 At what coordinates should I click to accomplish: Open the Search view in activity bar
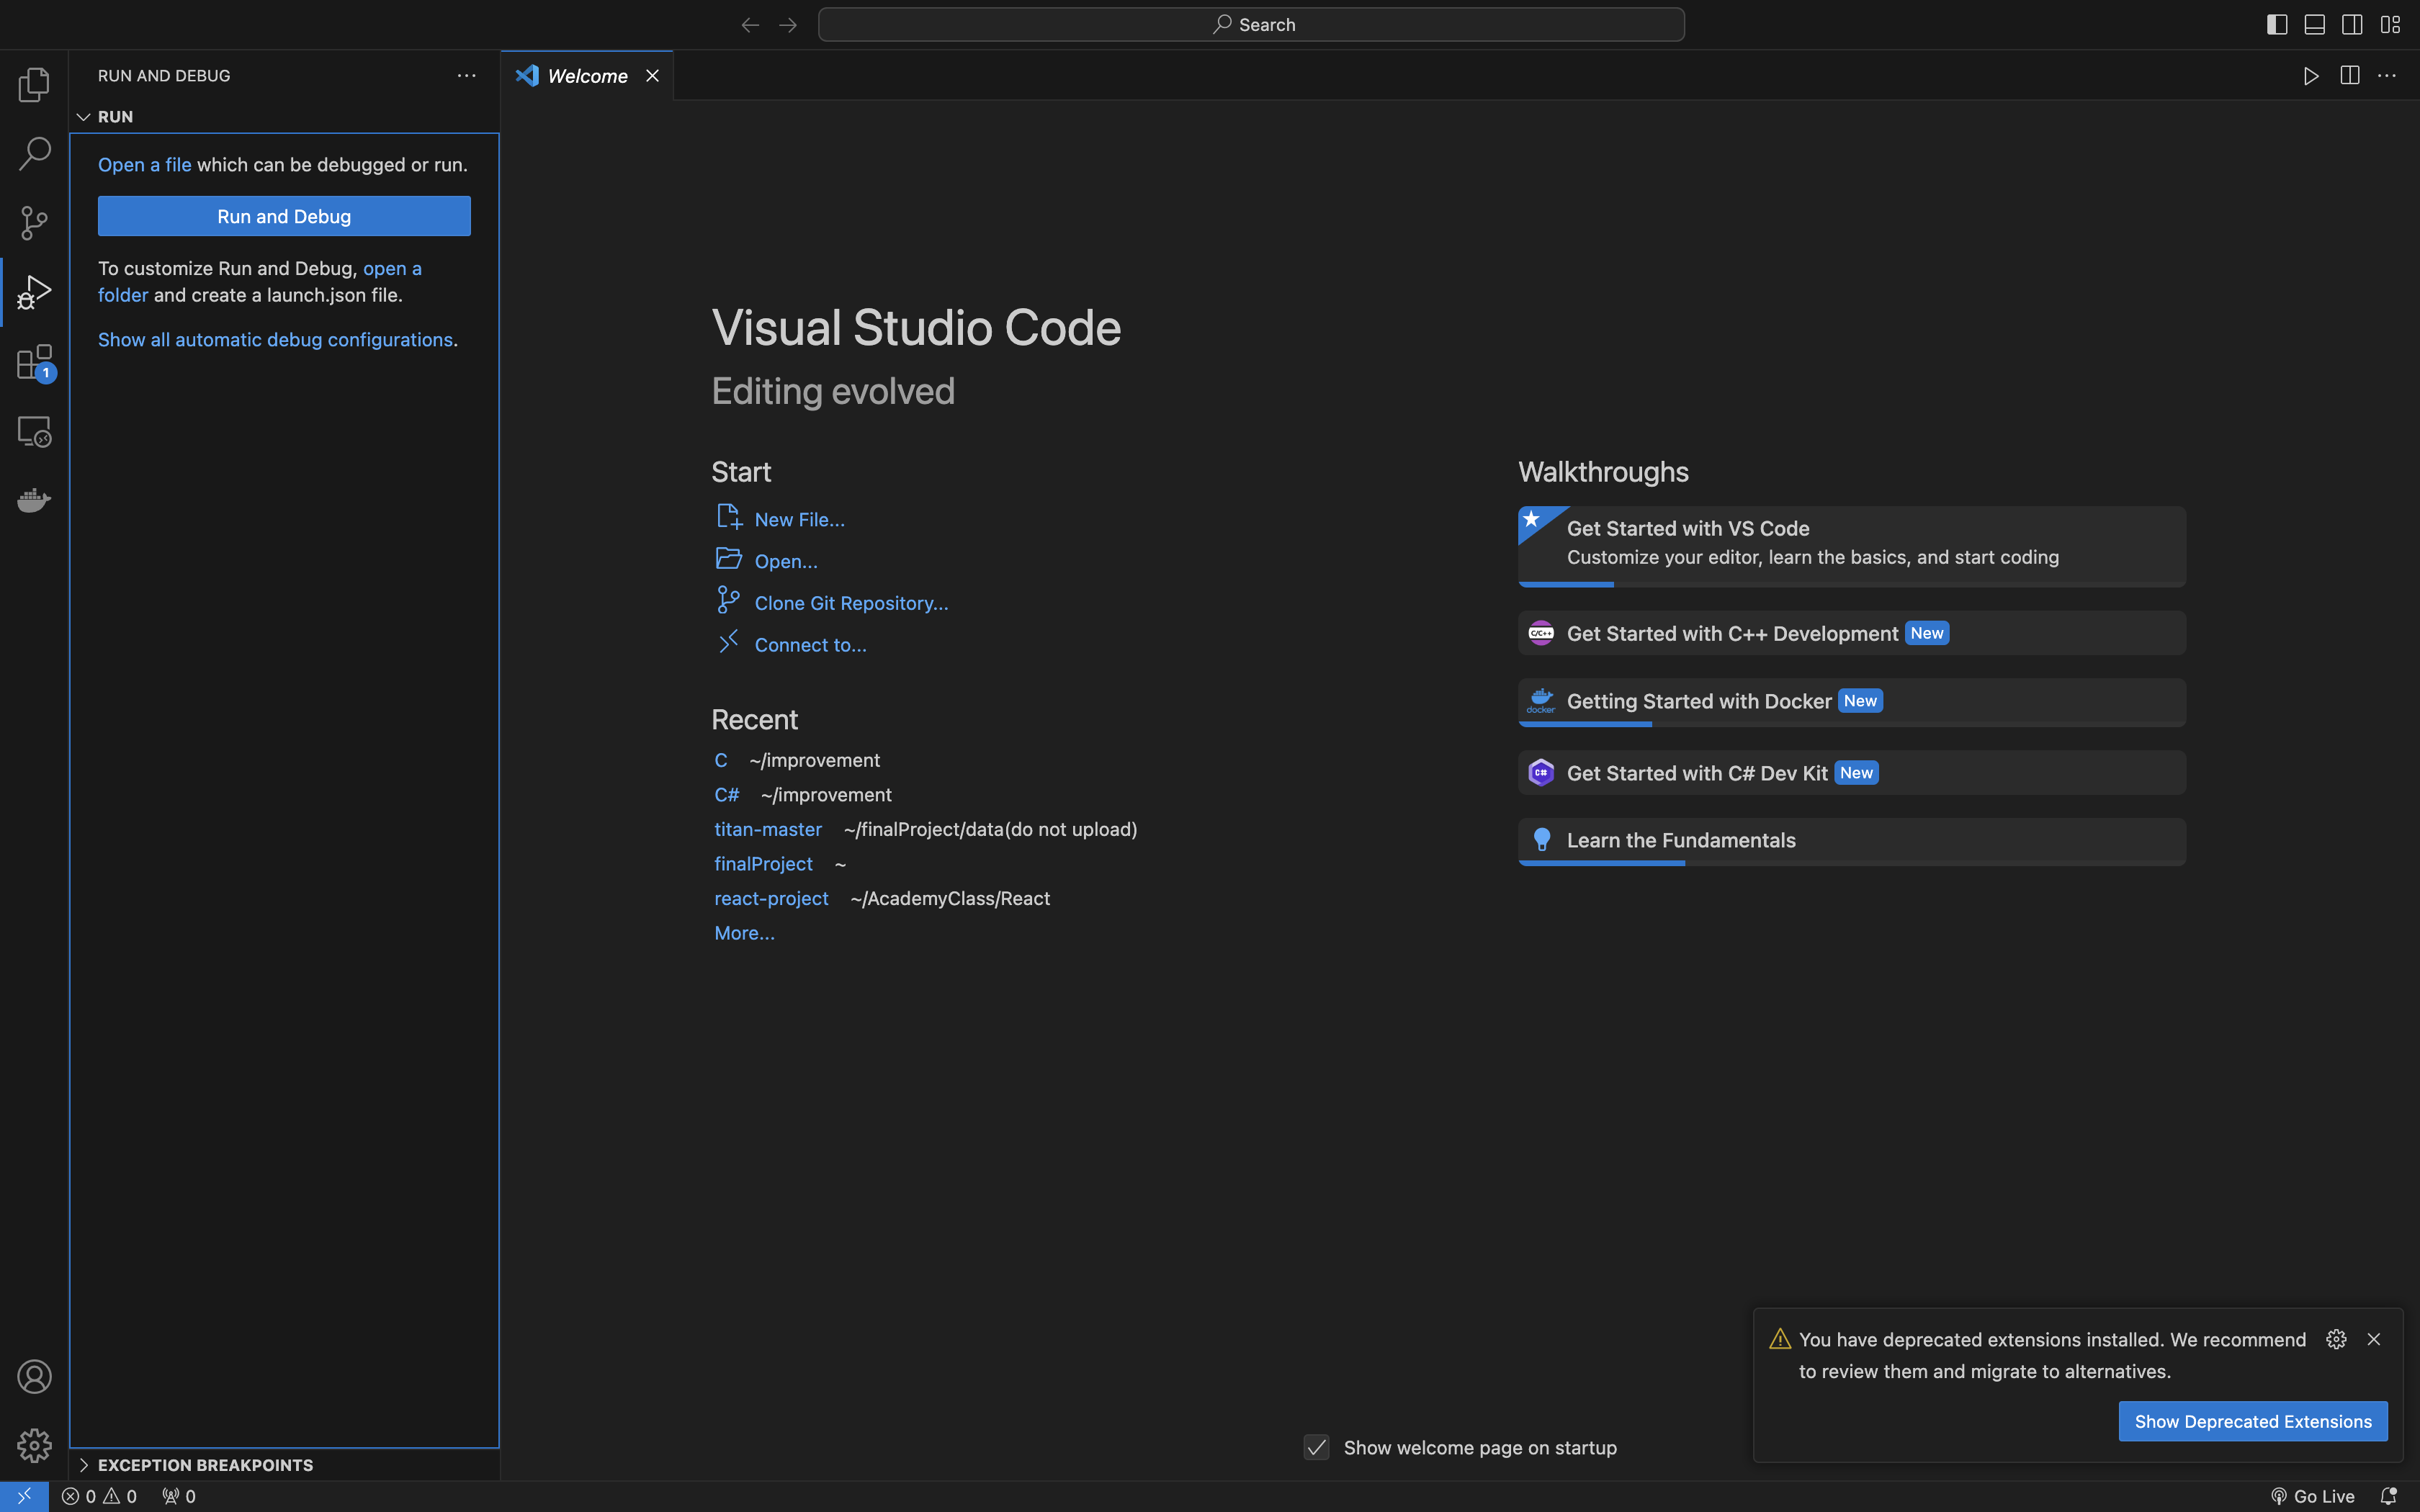tap(34, 154)
